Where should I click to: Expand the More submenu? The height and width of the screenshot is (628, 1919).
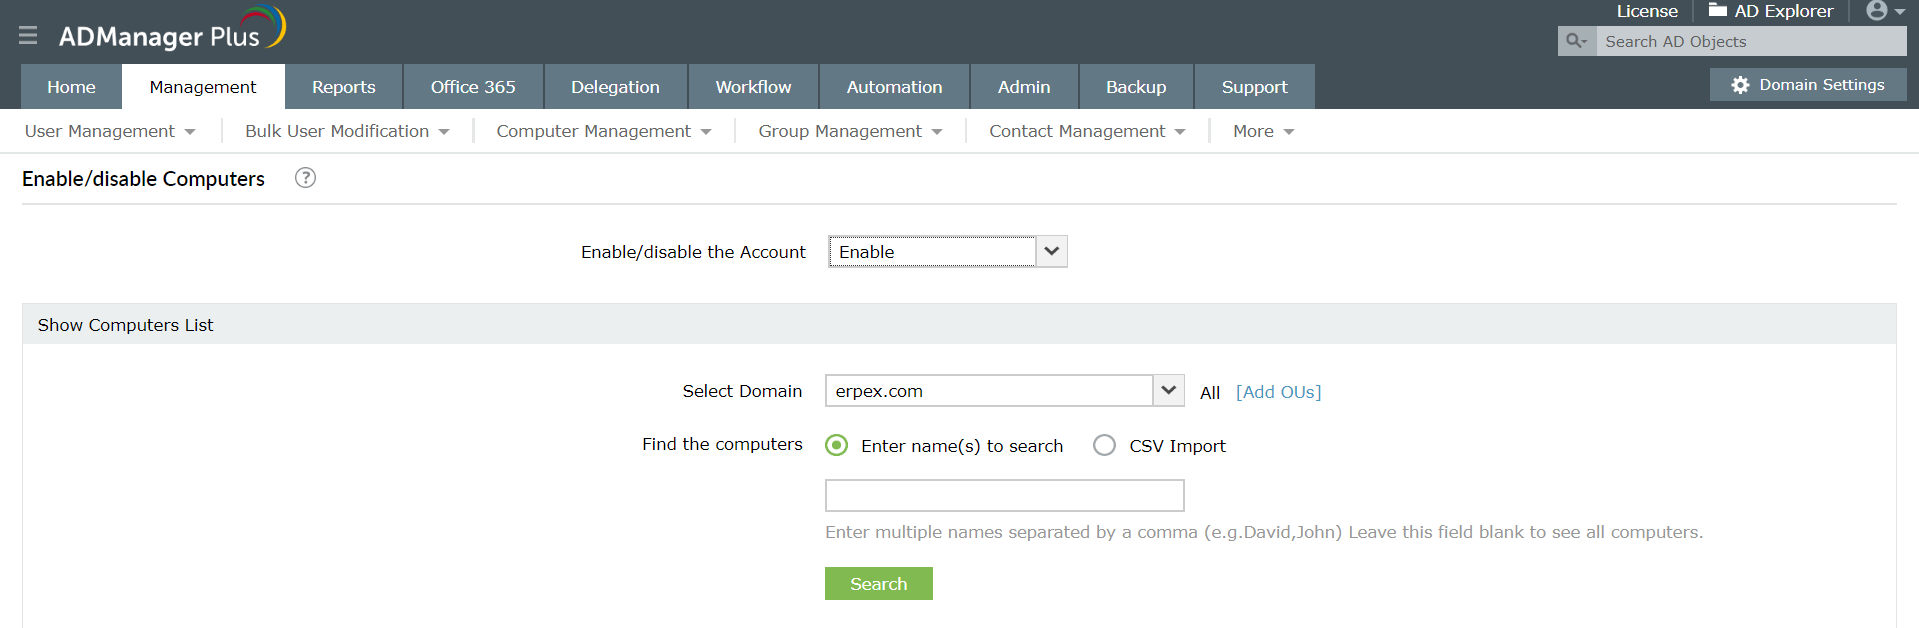[1263, 131]
